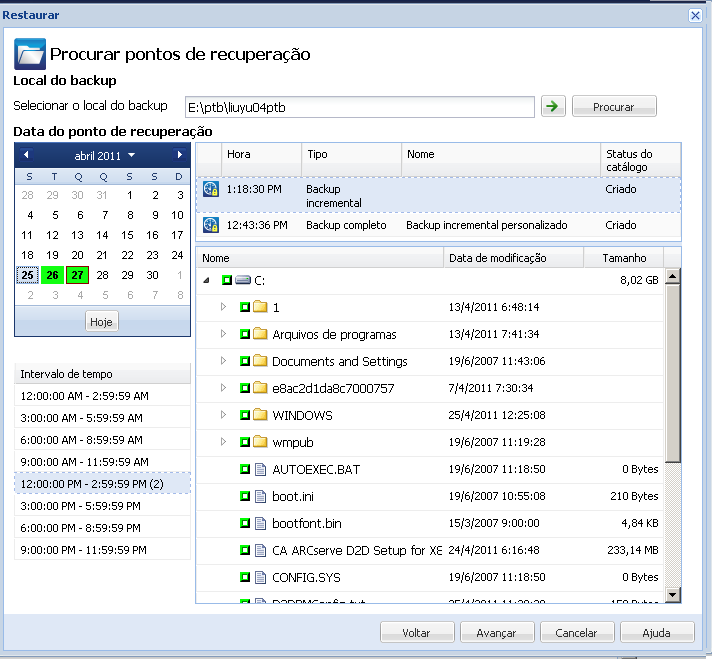Sort recovery points by Hora column
Viewport: 712px width, 659px height.
pos(262,160)
